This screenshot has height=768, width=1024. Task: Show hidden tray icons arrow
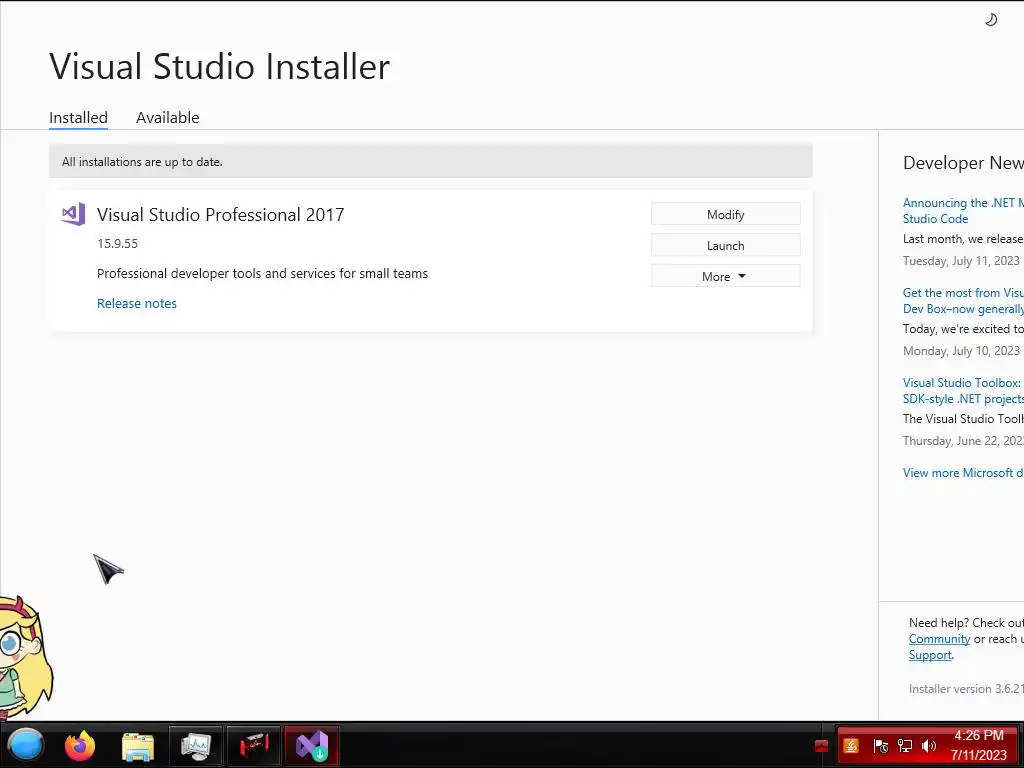(822, 746)
